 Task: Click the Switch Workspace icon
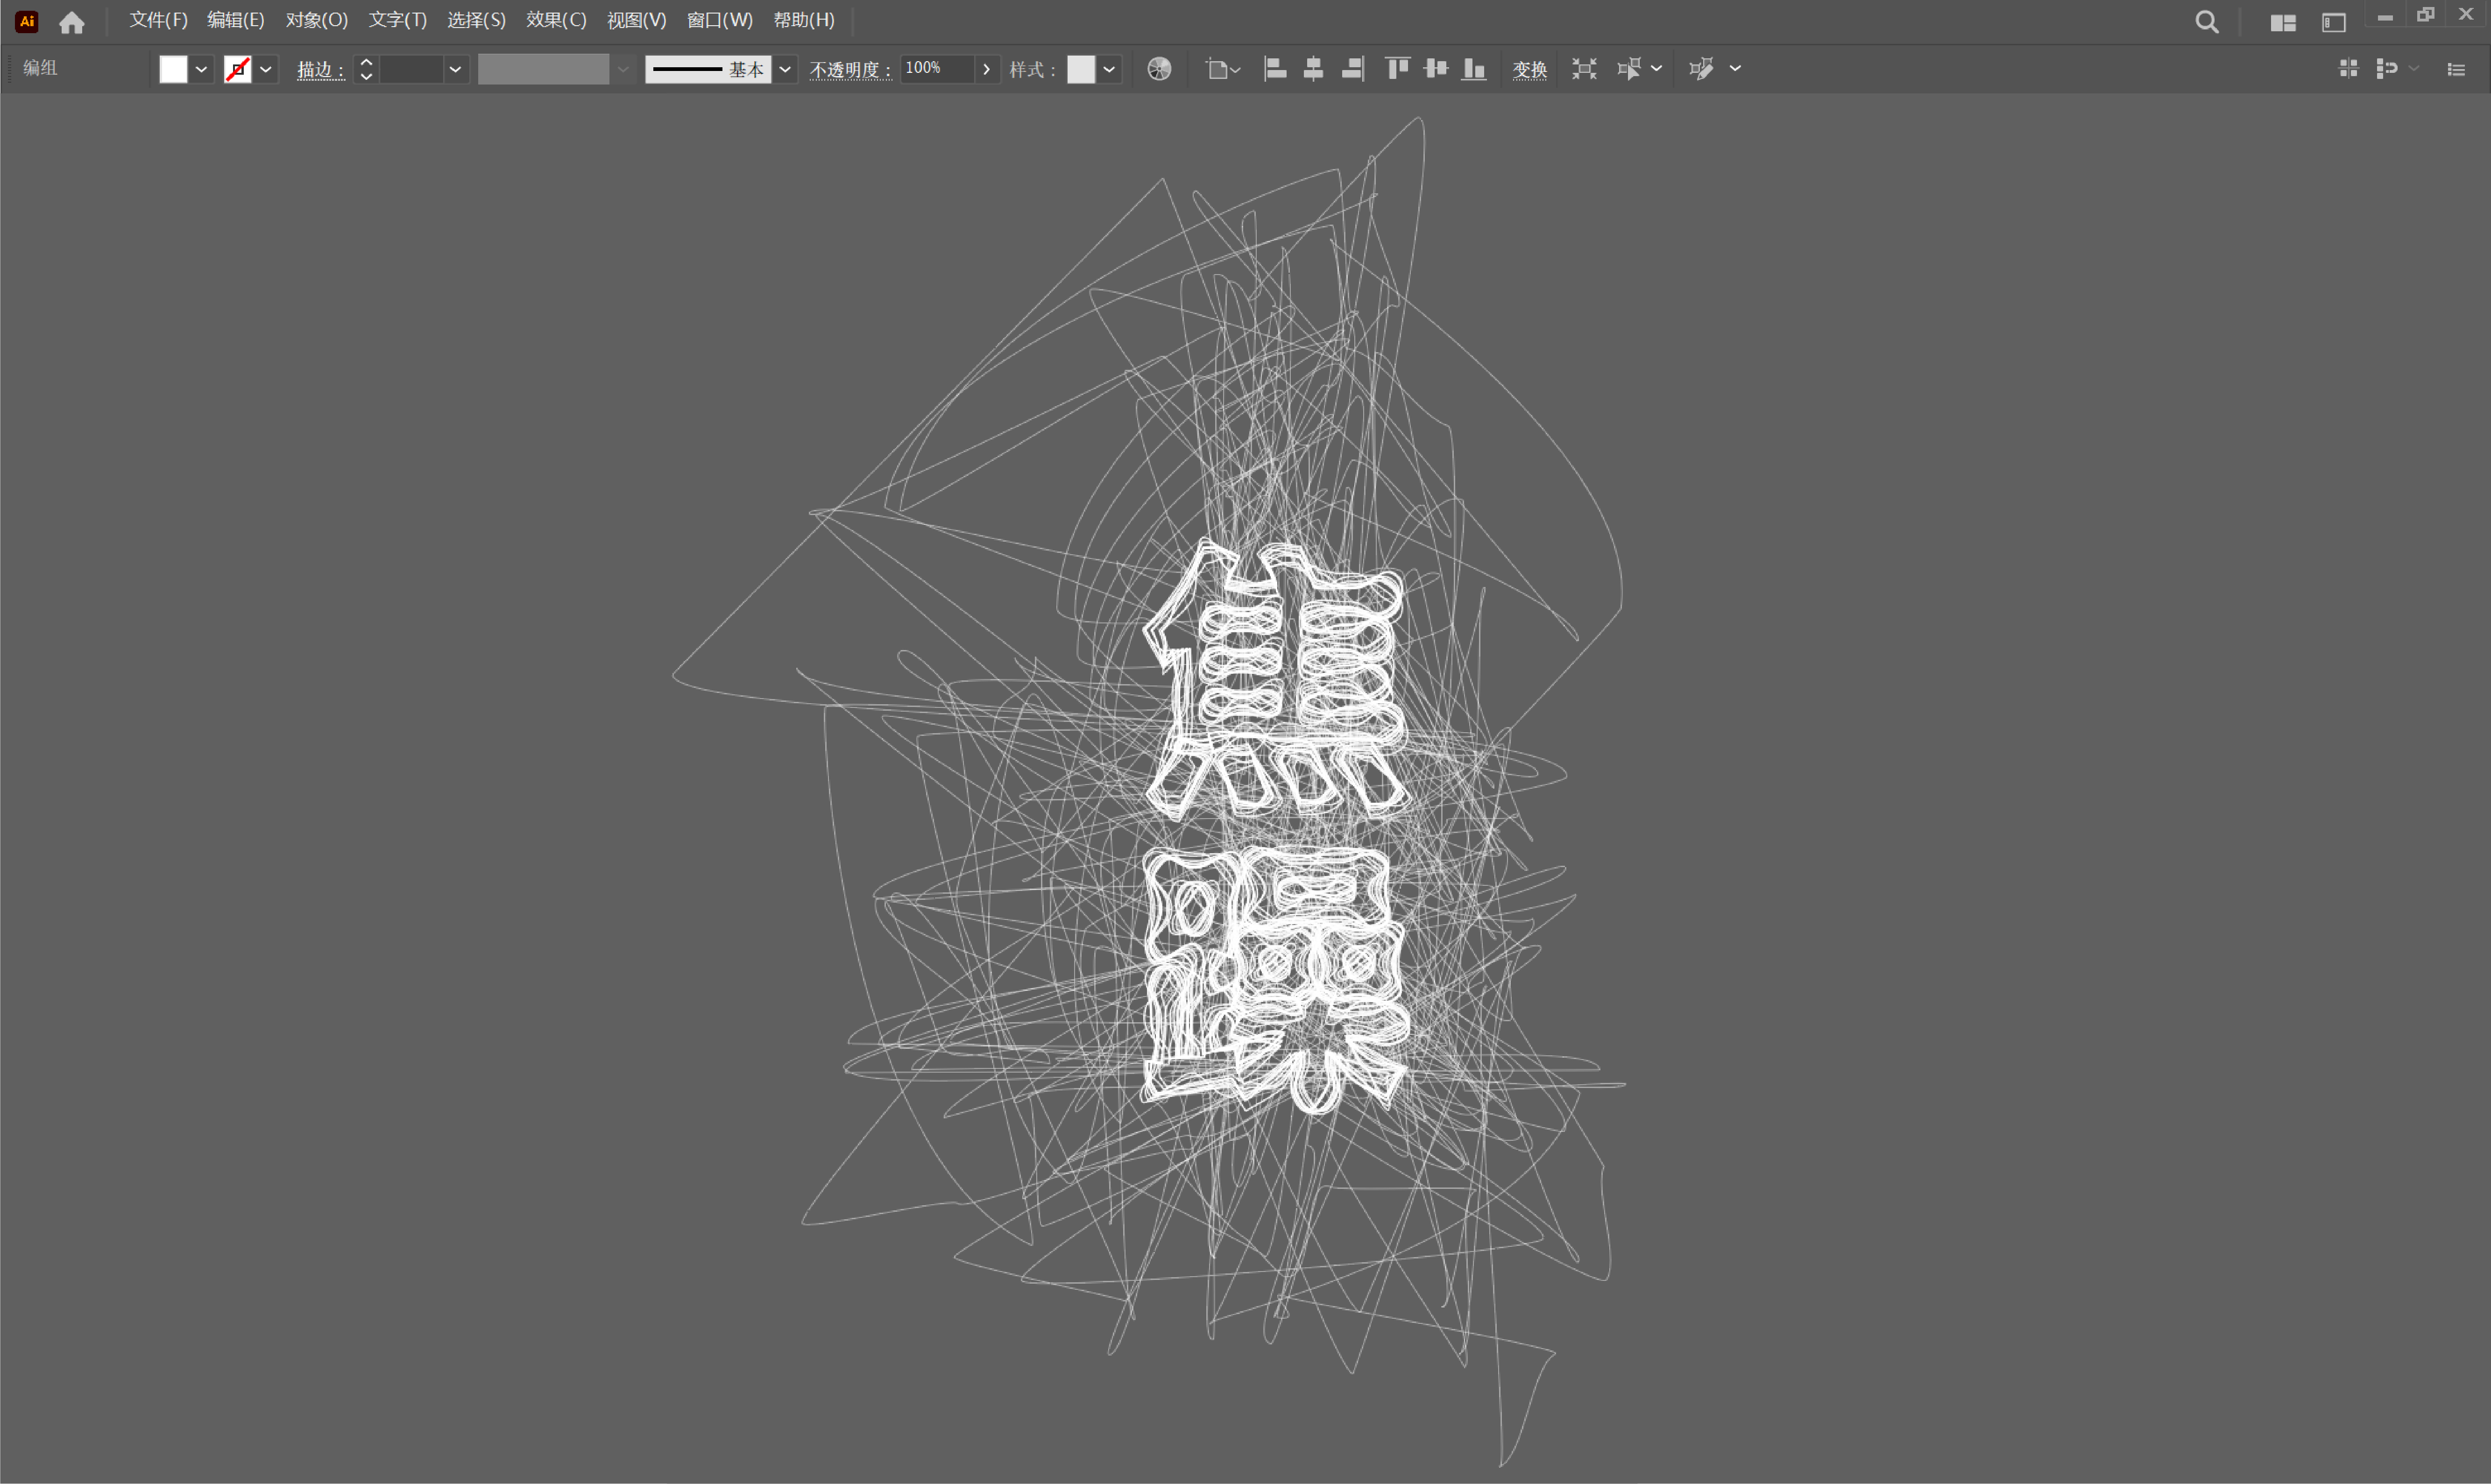pos(2333,22)
